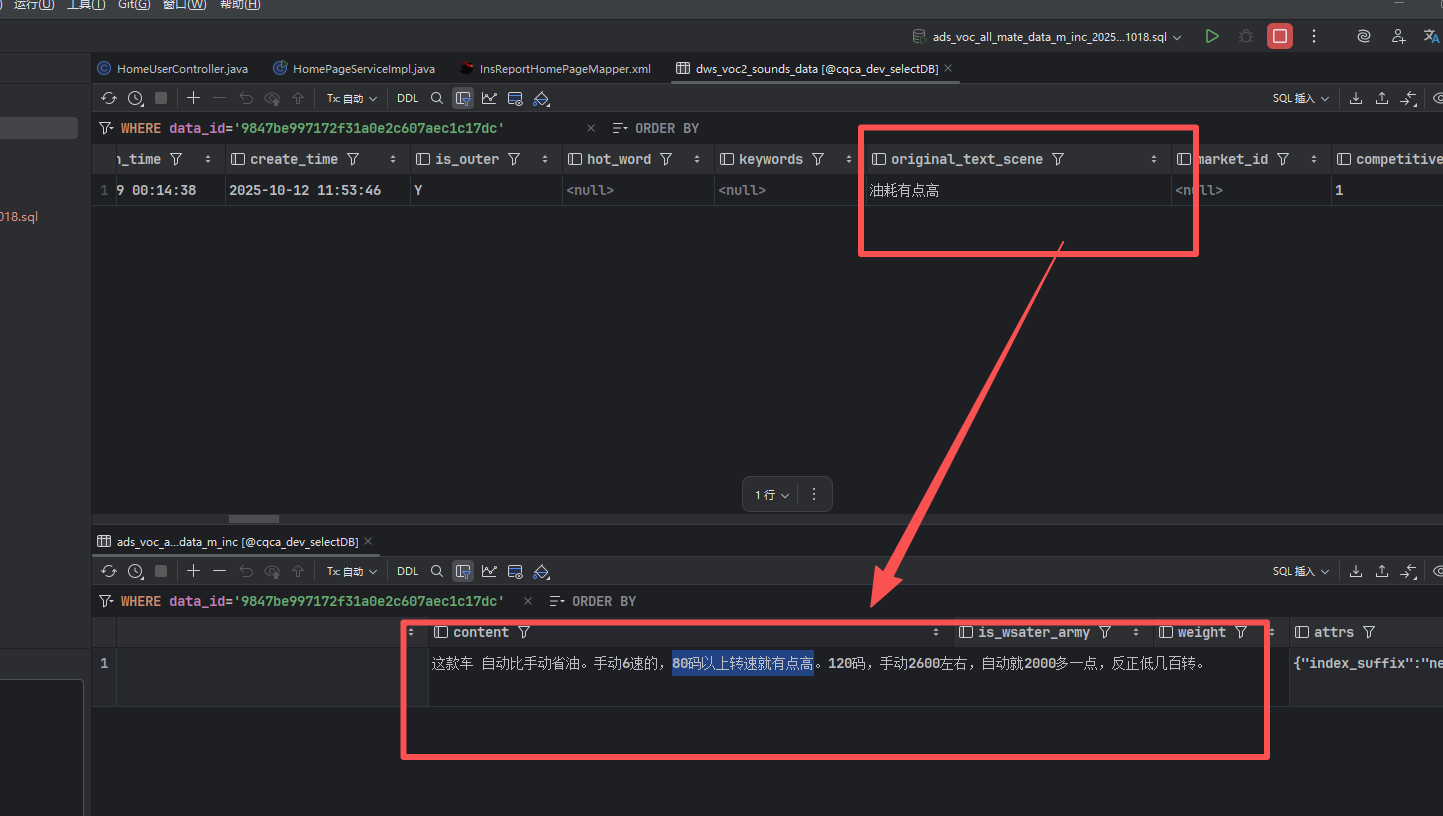Click the horizontal scrollbar of the upper table
Screen dimensions: 1443x816
[253, 519]
